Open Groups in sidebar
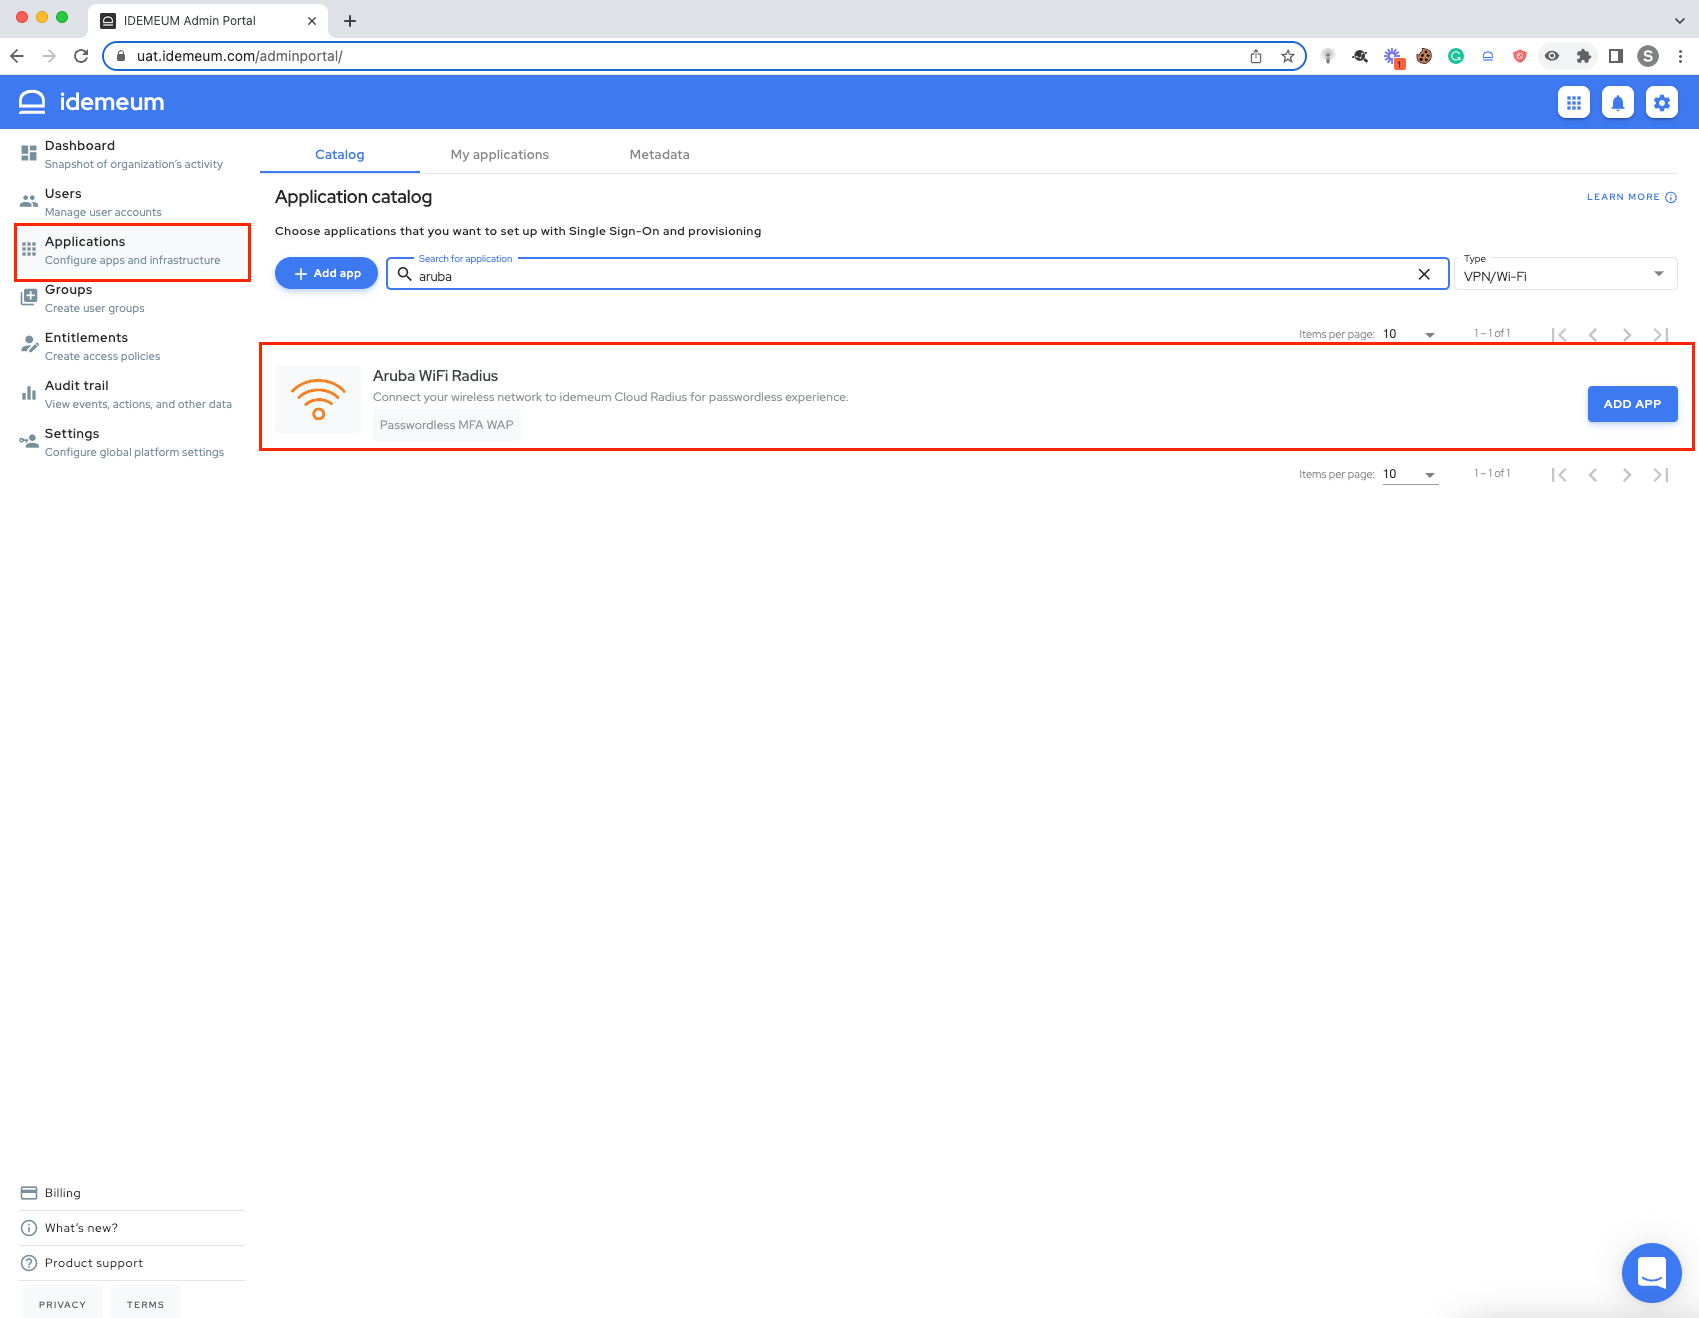 click(132, 298)
